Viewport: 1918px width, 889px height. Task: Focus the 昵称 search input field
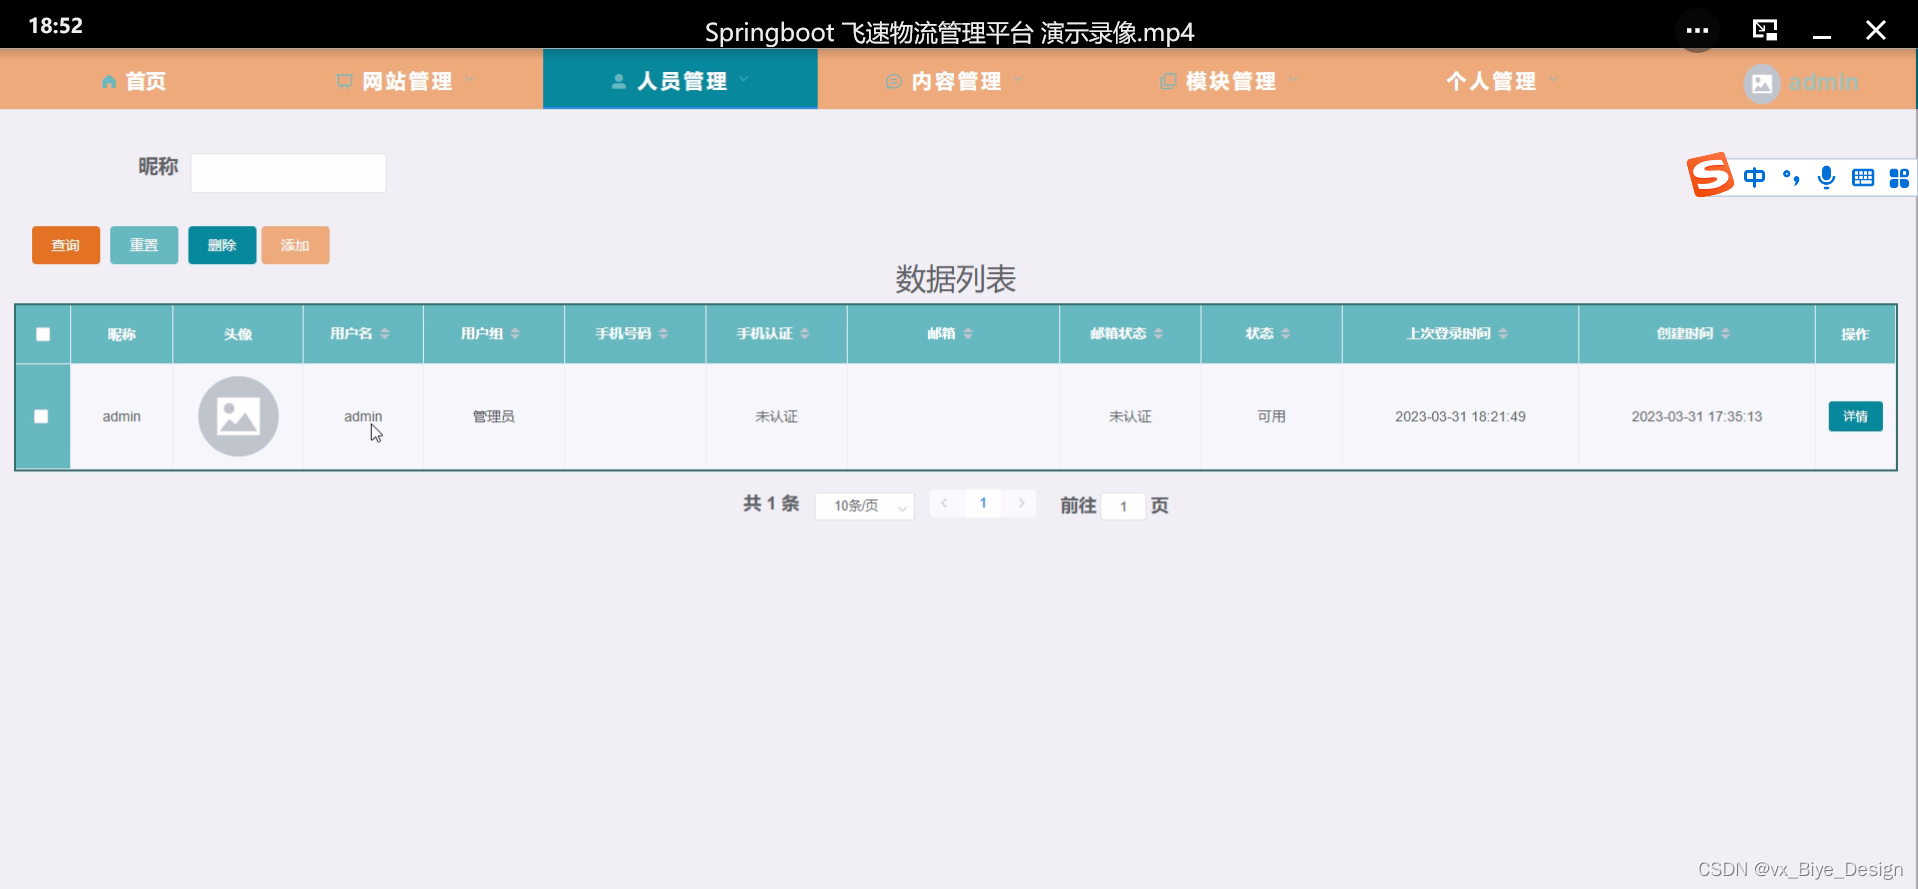click(x=288, y=173)
